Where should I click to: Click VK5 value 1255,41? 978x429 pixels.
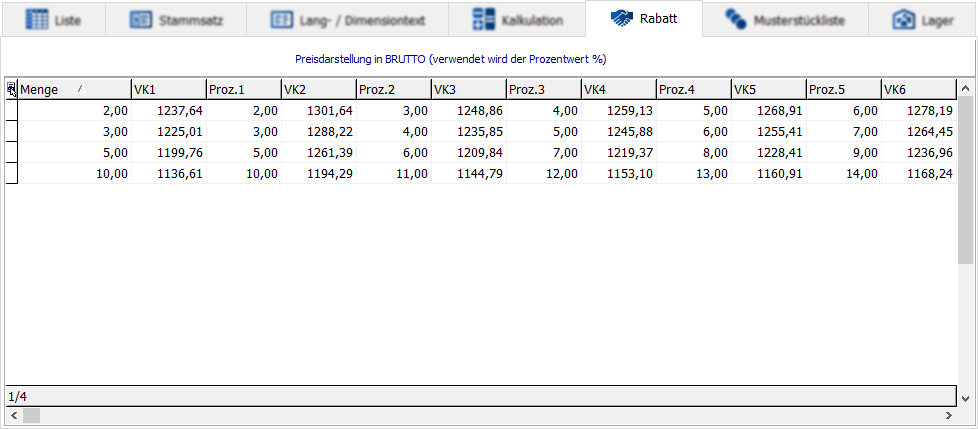click(x=768, y=132)
